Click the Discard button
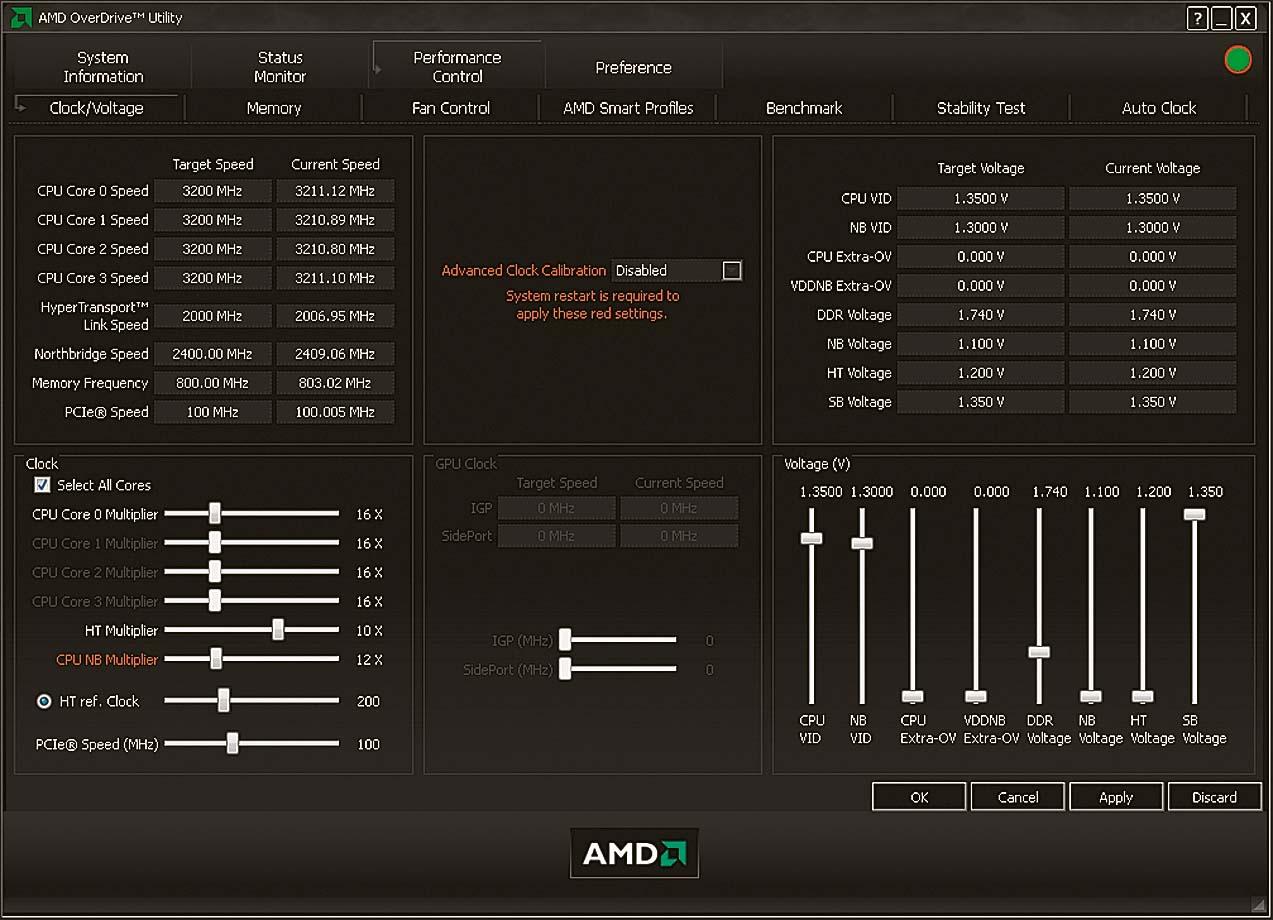The width and height of the screenshot is (1273, 920). (x=1214, y=797)
